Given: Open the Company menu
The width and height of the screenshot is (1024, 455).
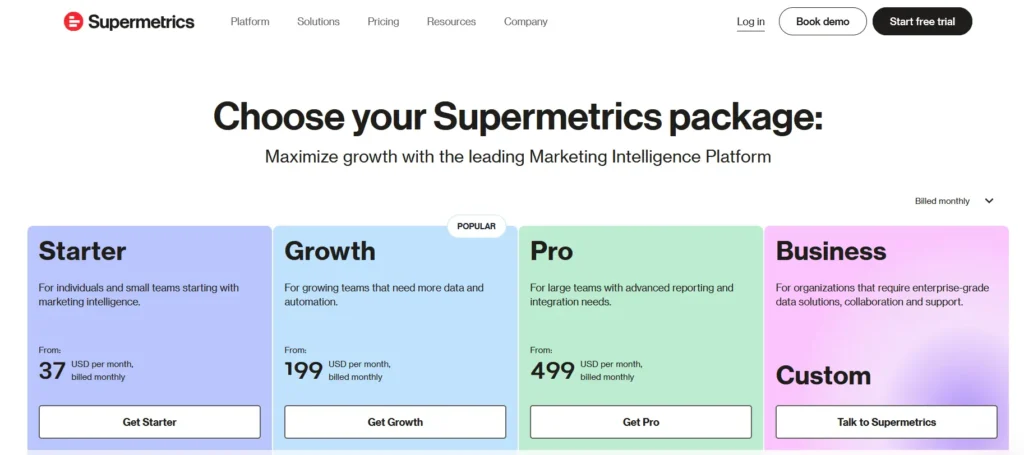Looking at the screenshot, I should 526,22.
